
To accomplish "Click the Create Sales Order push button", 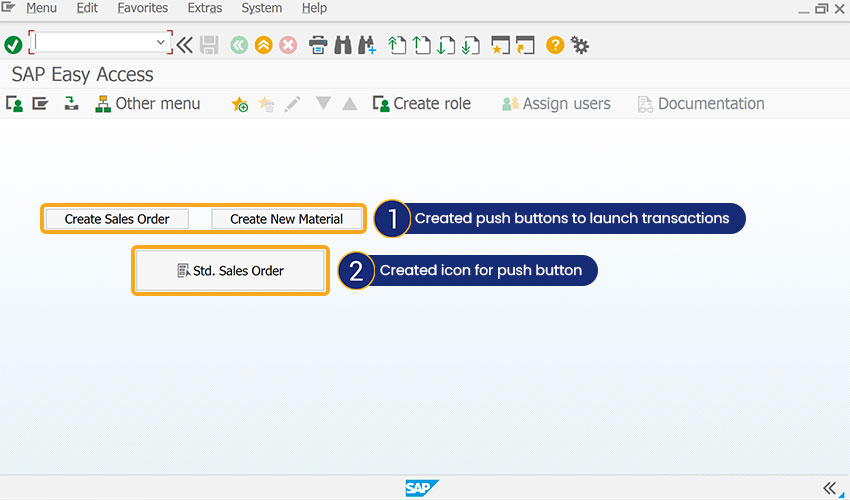I will click(x=117, y=219).
